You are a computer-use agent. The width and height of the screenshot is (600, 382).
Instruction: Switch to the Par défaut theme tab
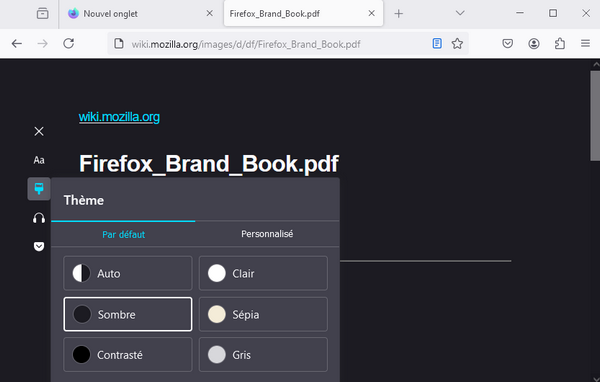123,234
